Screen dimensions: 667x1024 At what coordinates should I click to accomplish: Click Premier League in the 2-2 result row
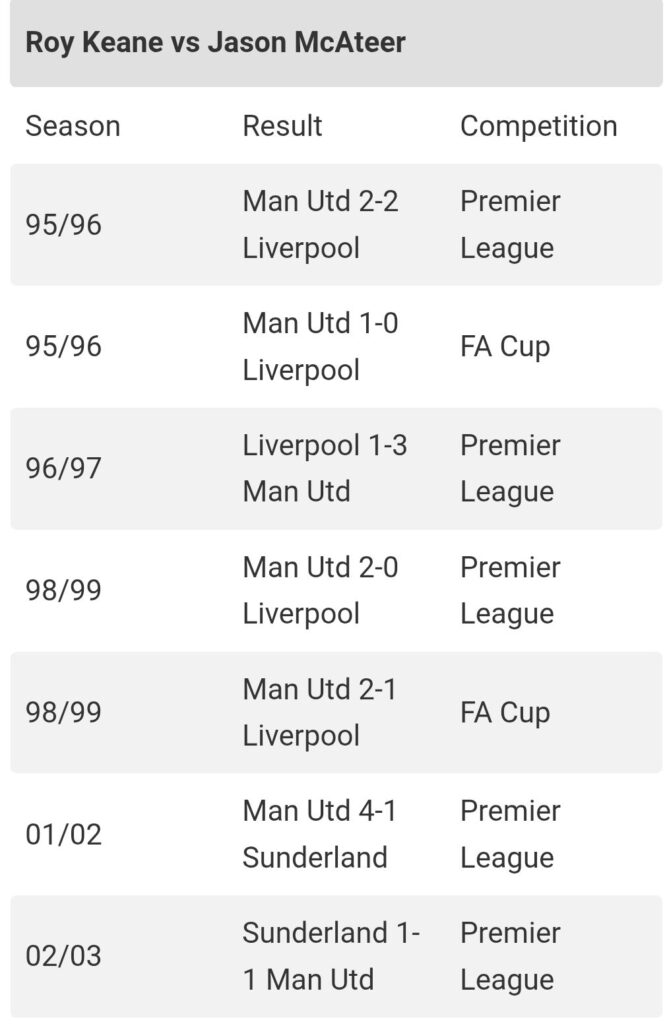pos(510,224)
